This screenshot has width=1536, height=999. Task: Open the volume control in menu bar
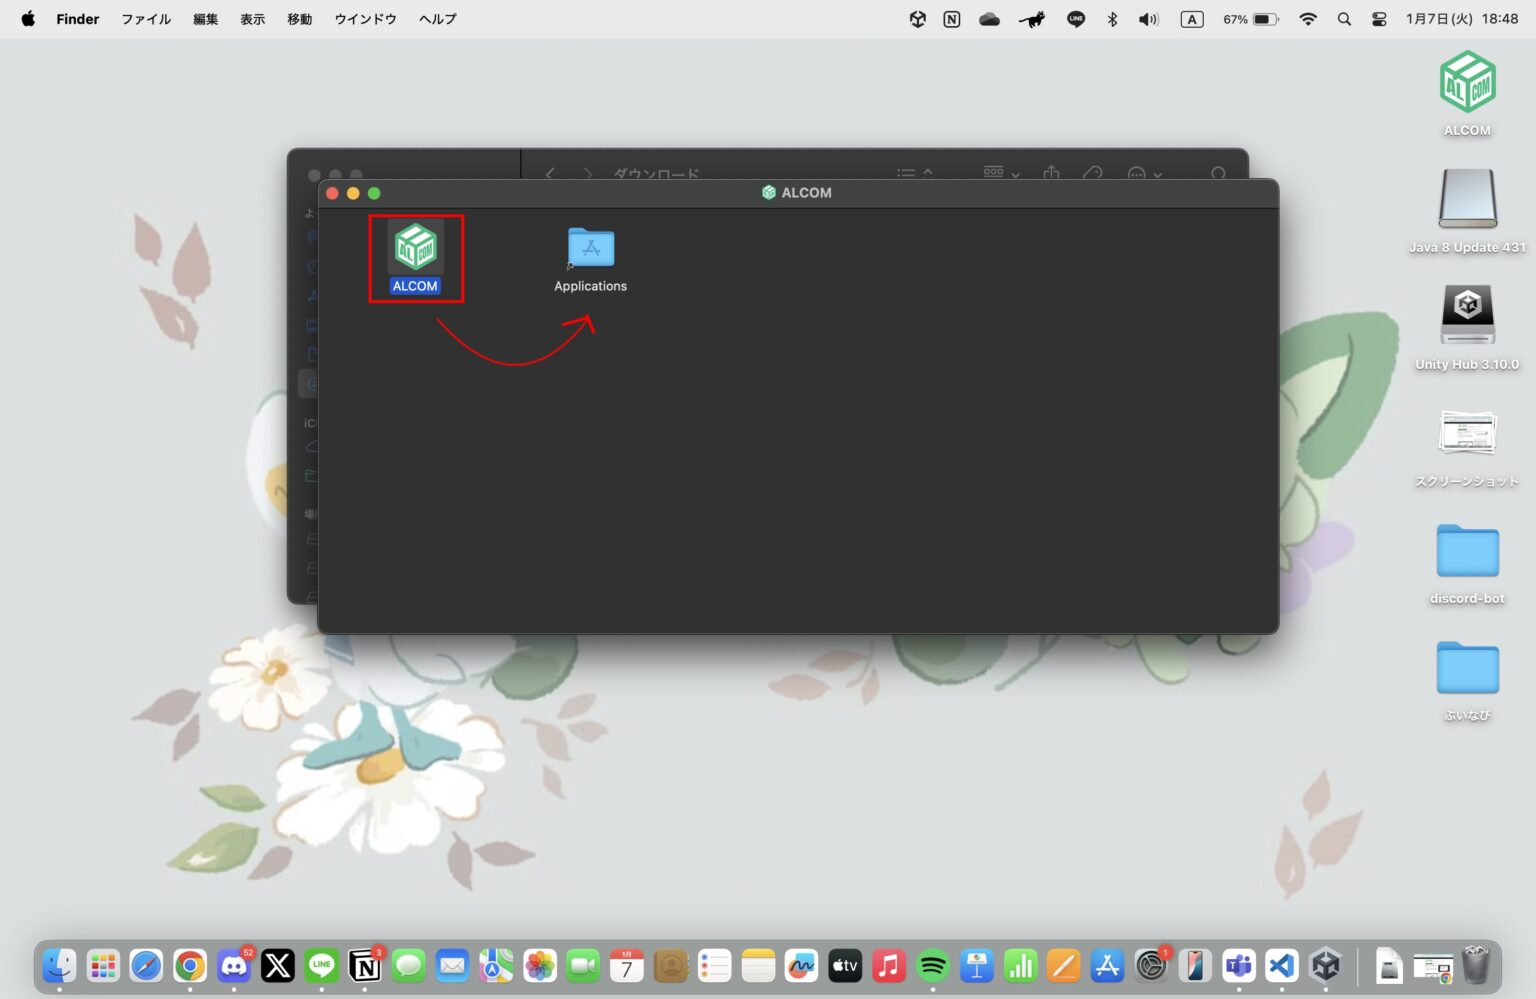coord(1148,19)
